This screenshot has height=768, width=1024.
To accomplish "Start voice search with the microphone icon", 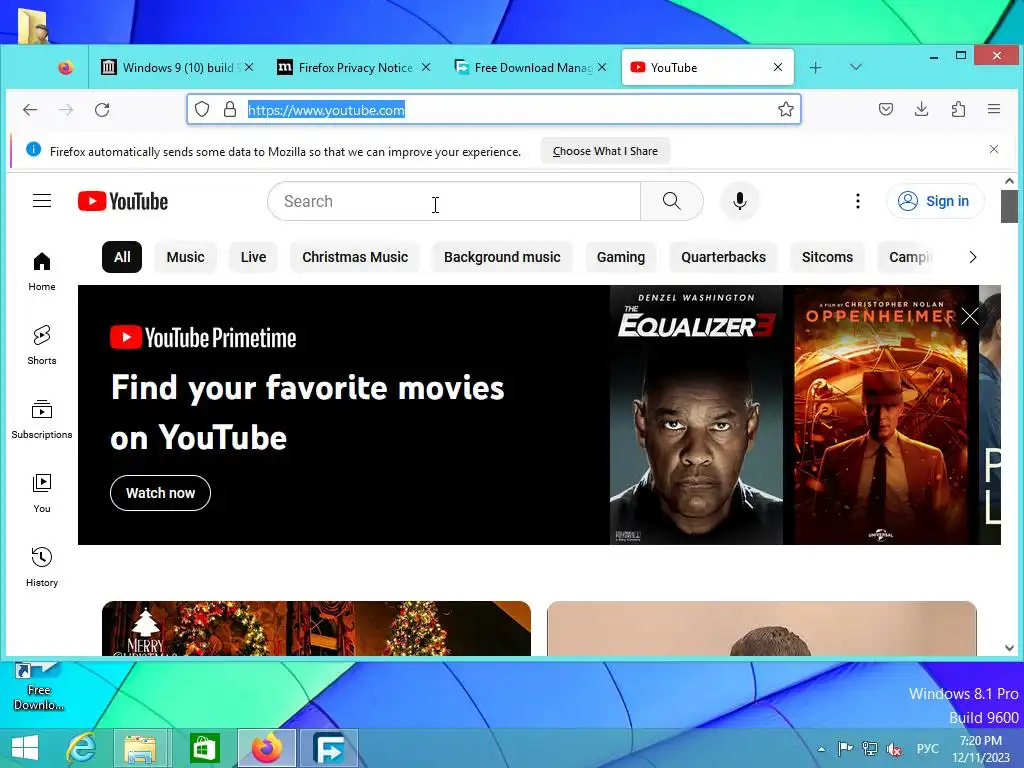I will pyautogui.click(x=739, y=201).
